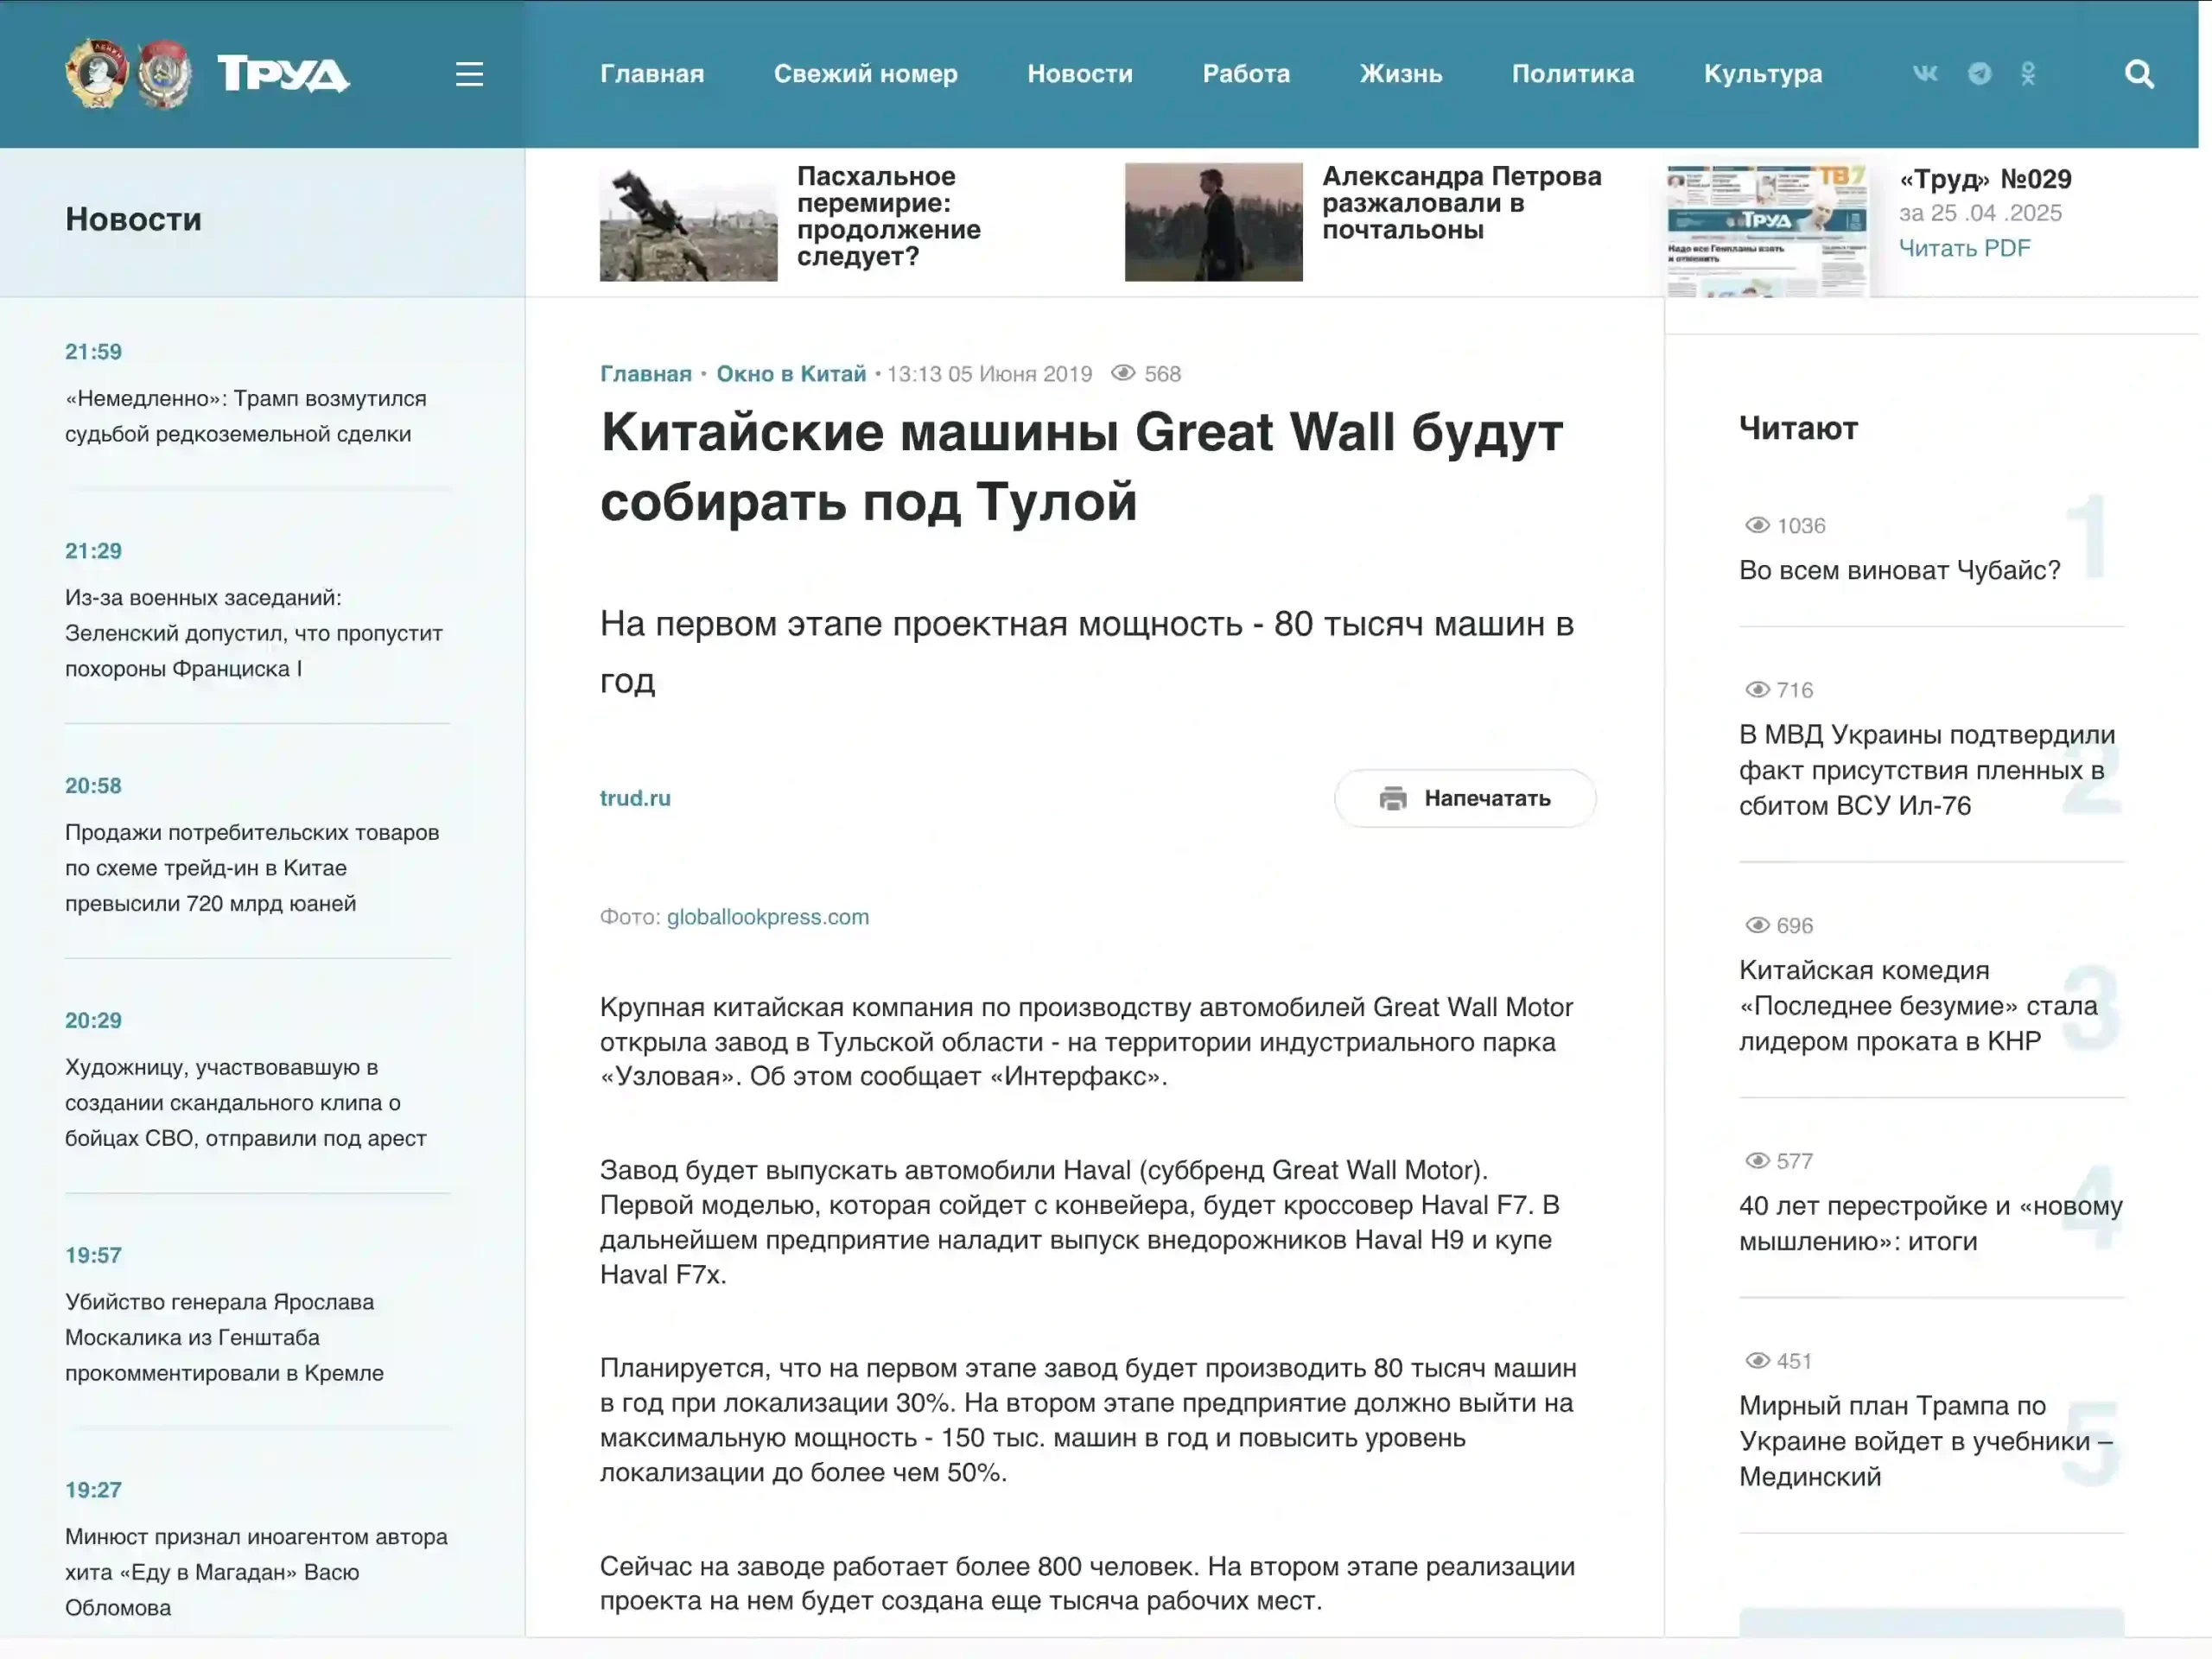This screenshot has width=2212, height=1659.
Task: Click the eye icon next to 696
Action: pyautogui.click(x=1757, y=925)
